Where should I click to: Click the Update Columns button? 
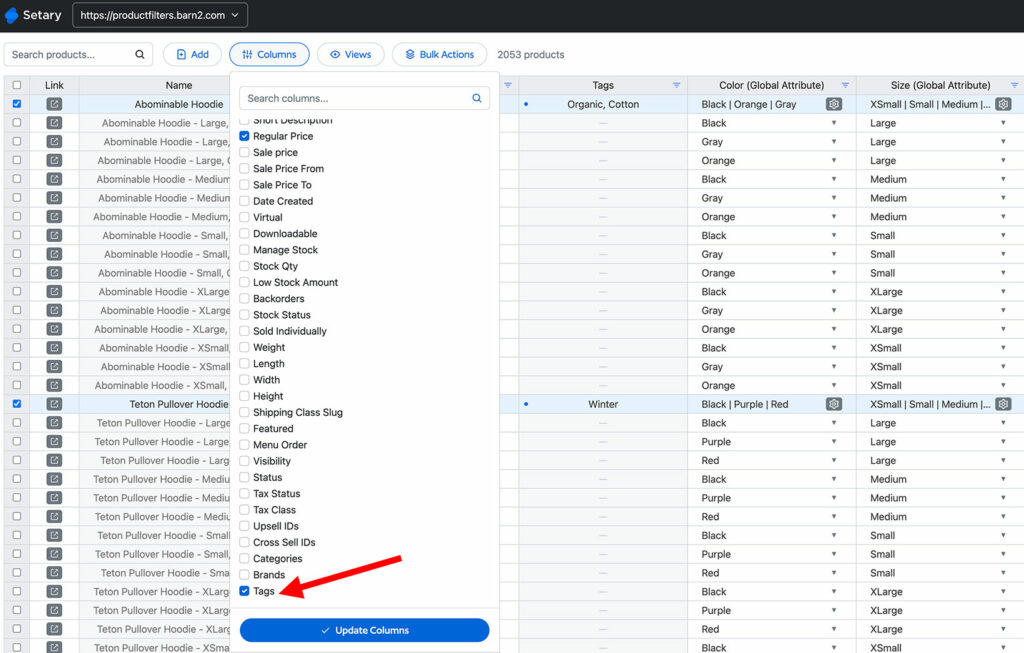[364, 630]
